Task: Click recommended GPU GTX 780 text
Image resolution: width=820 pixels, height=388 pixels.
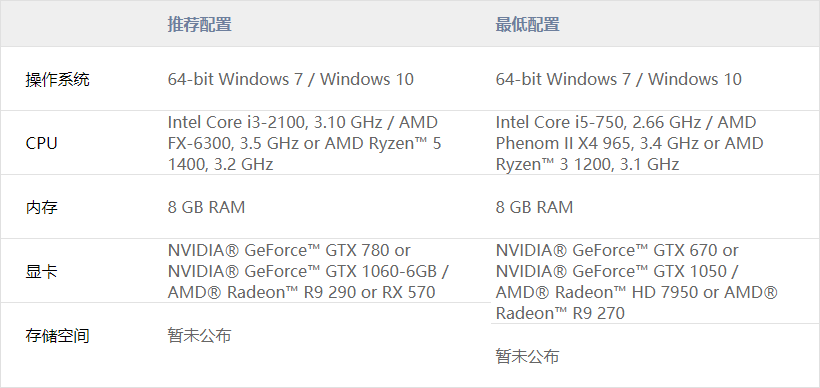Action: [x=358, y=250]
